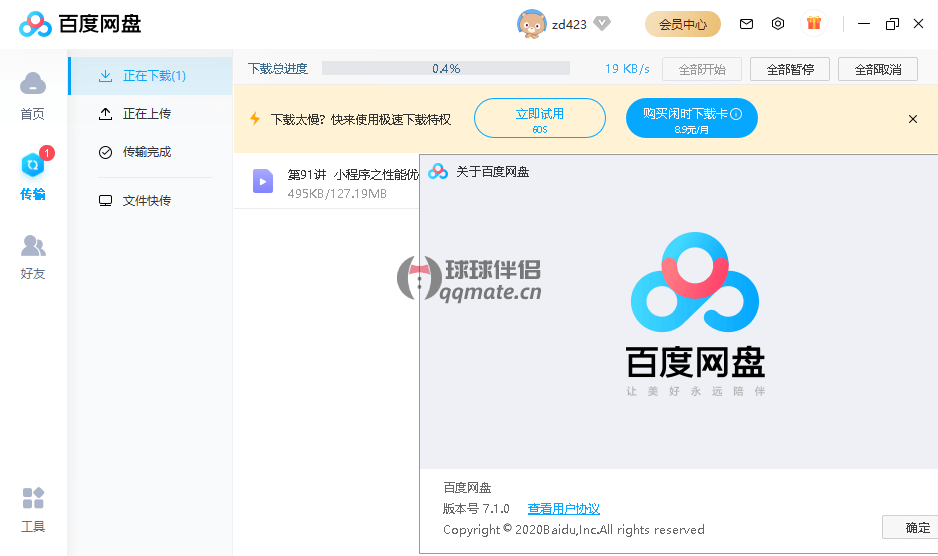This screenshot has width=938, height=556.
Task: Click the 下载总进度 progress bar
Action: [x=445, y=69]
